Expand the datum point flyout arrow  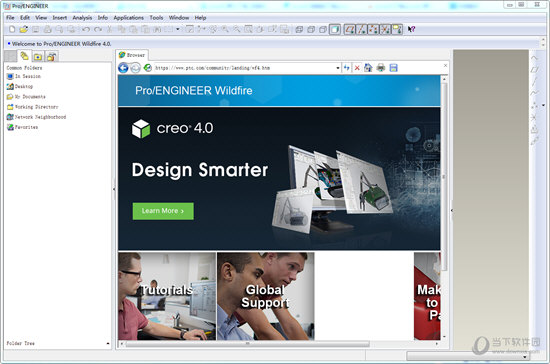[x=543, y=105]
